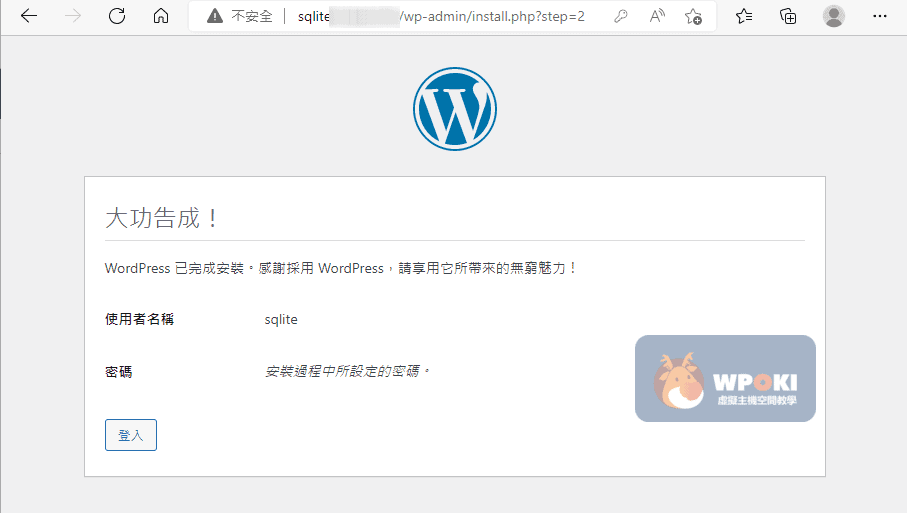This screenshot has width=907, height=513.
Task: Click the 登入 login button
Action: point(131,435)
